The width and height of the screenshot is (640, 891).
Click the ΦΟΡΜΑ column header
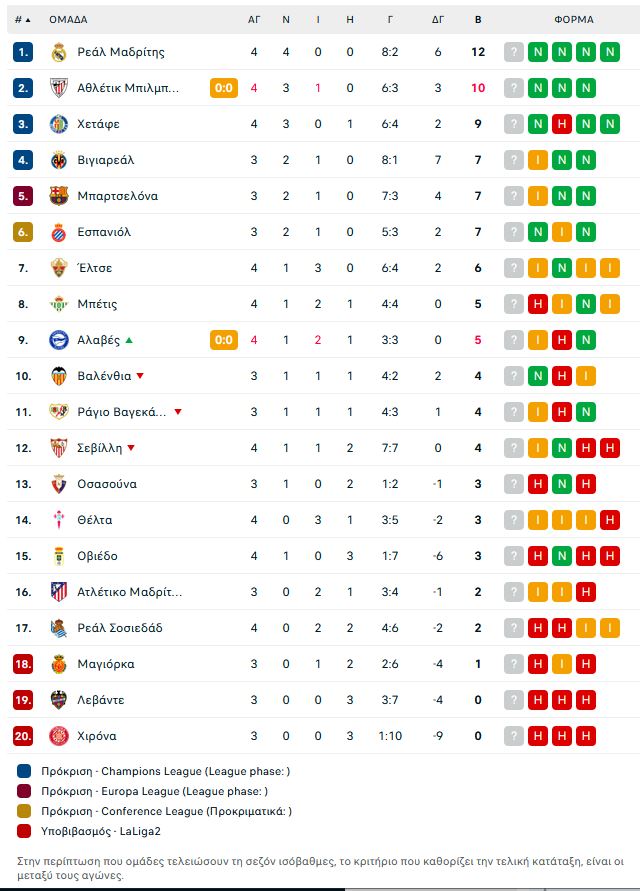click(x=573, y=19)
